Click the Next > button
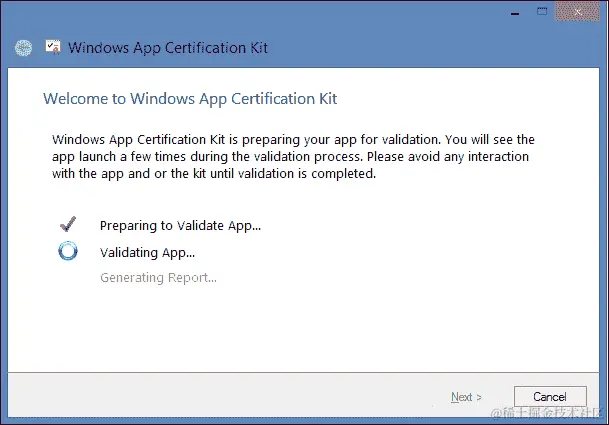609x425 pixels. pyautogui.click(x=466, y=397)
